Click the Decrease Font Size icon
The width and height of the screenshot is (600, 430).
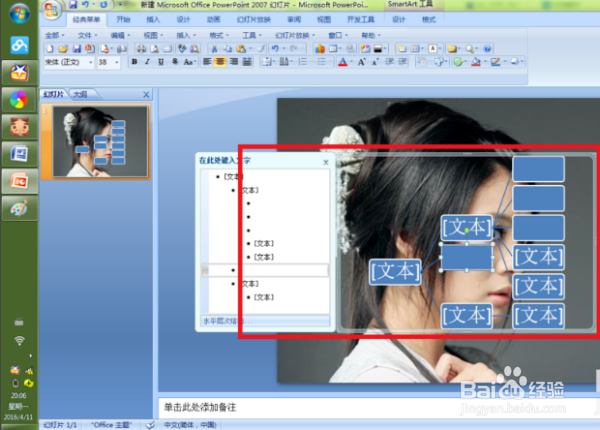pyautogui.click(x=375, y=62)
